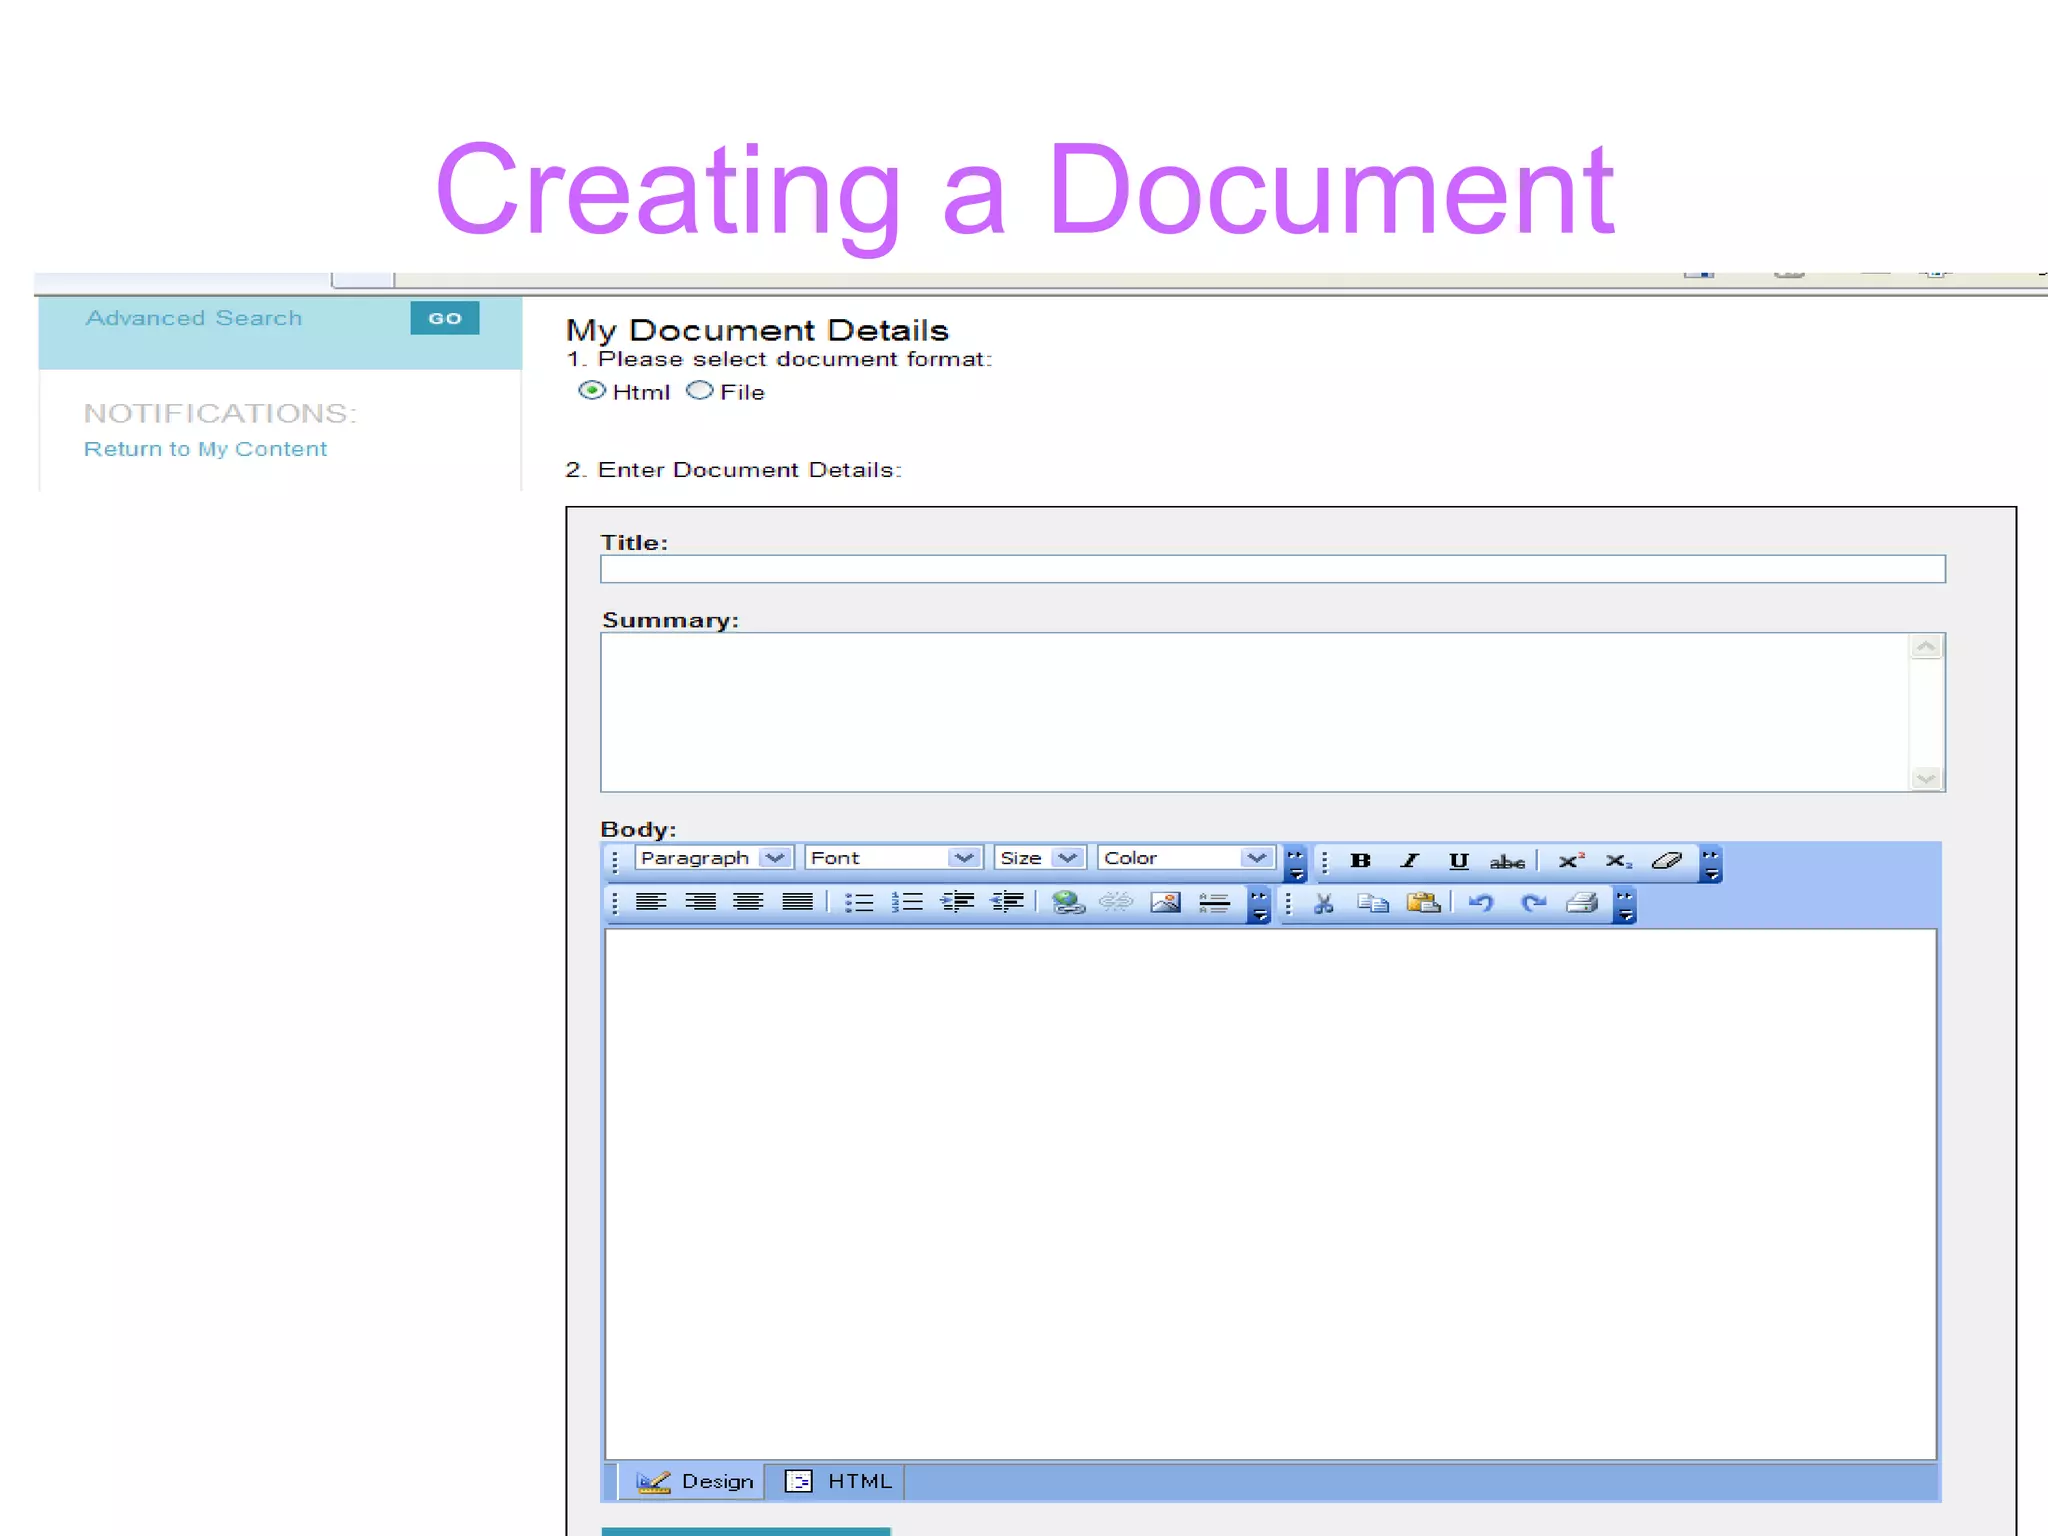Image resolution: width=2048 pixels, height=1536 pixels.
Task: Insert image icon
Action: click(1165, 903)
